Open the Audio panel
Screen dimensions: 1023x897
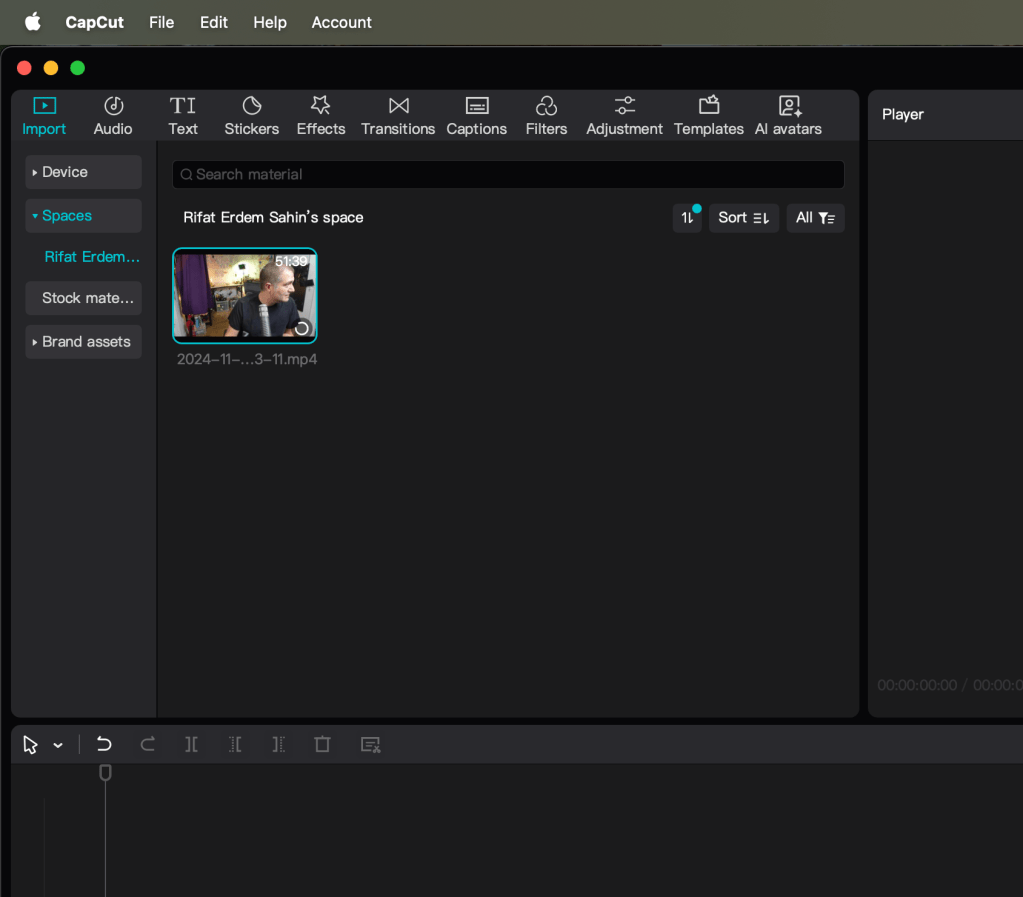click(113, 115)
